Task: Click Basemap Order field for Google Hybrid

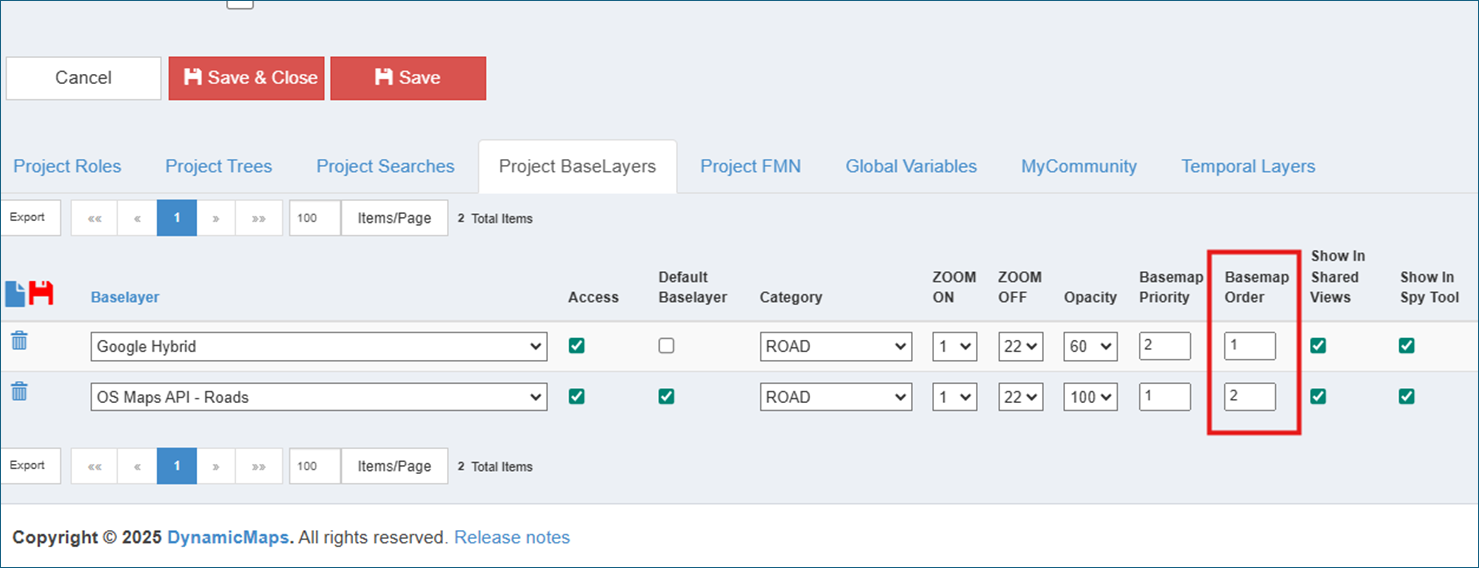Action: 1250,346
